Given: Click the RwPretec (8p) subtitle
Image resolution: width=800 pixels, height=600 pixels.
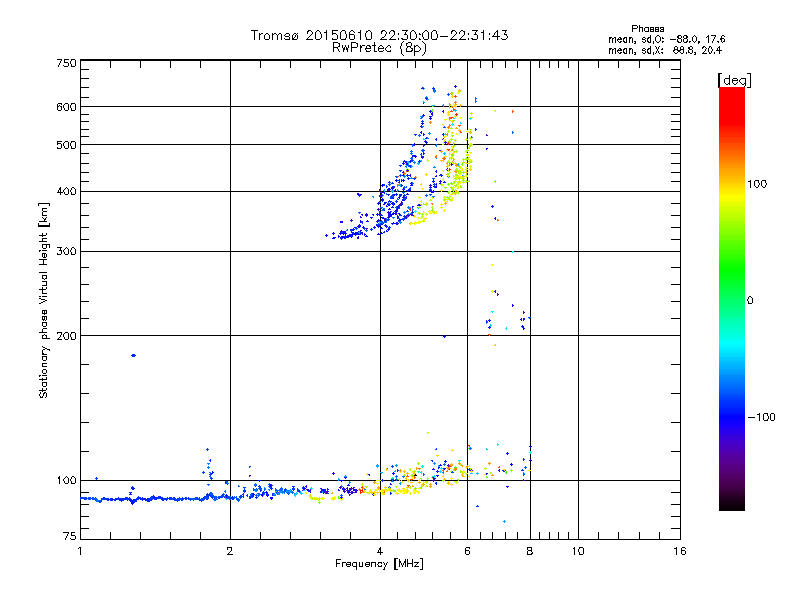Looking at the screenshot, I should click(x=380, y=47).
